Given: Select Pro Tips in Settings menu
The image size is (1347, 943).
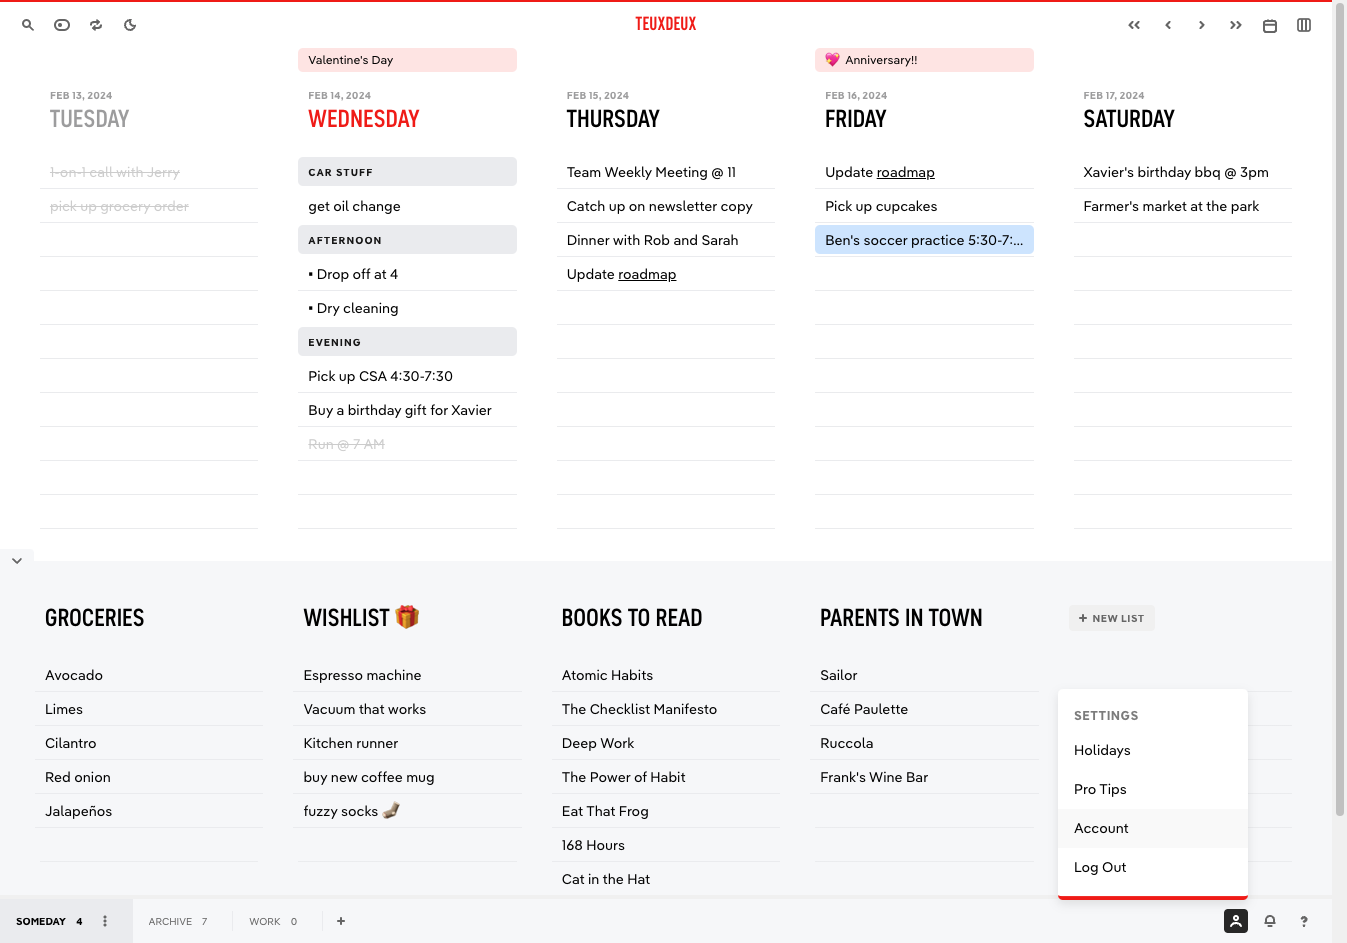Looking at the screenshot, I should click(x=1153, y=789).
